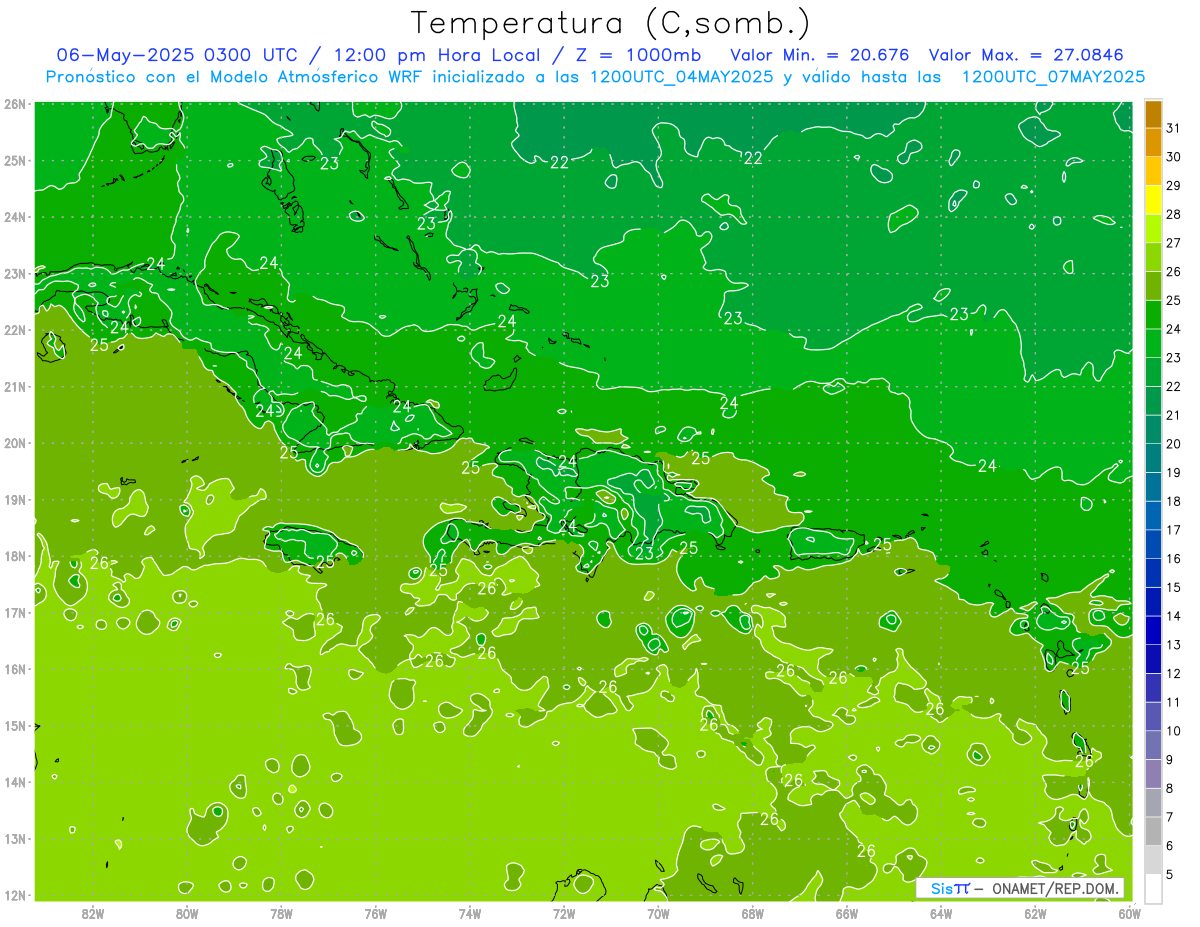Pick the light green swatch between 26 and 27
1200x927 pixels.
1153,257
